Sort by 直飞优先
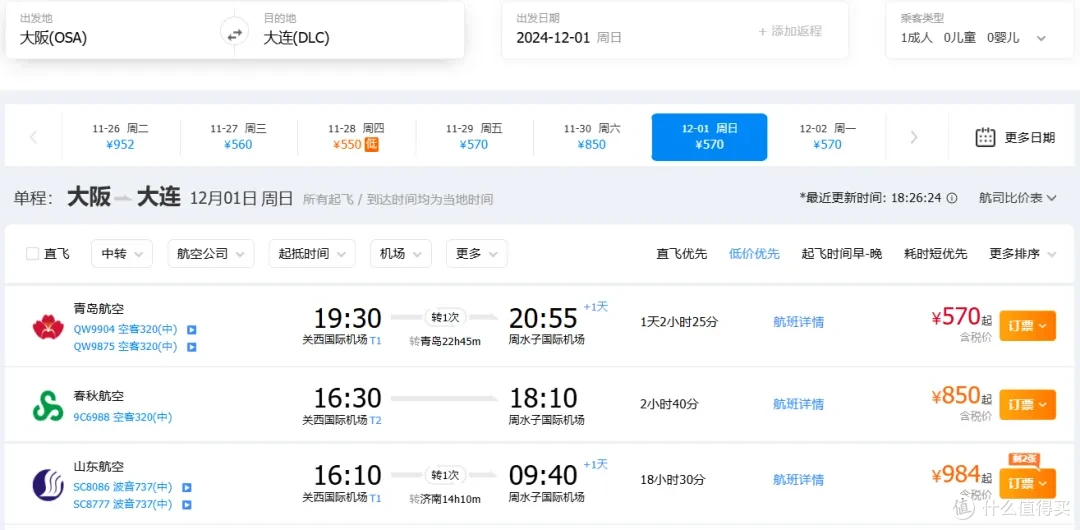Image resolution: width=1080 pixels, height=530 pixels. [x=681, y=254]
